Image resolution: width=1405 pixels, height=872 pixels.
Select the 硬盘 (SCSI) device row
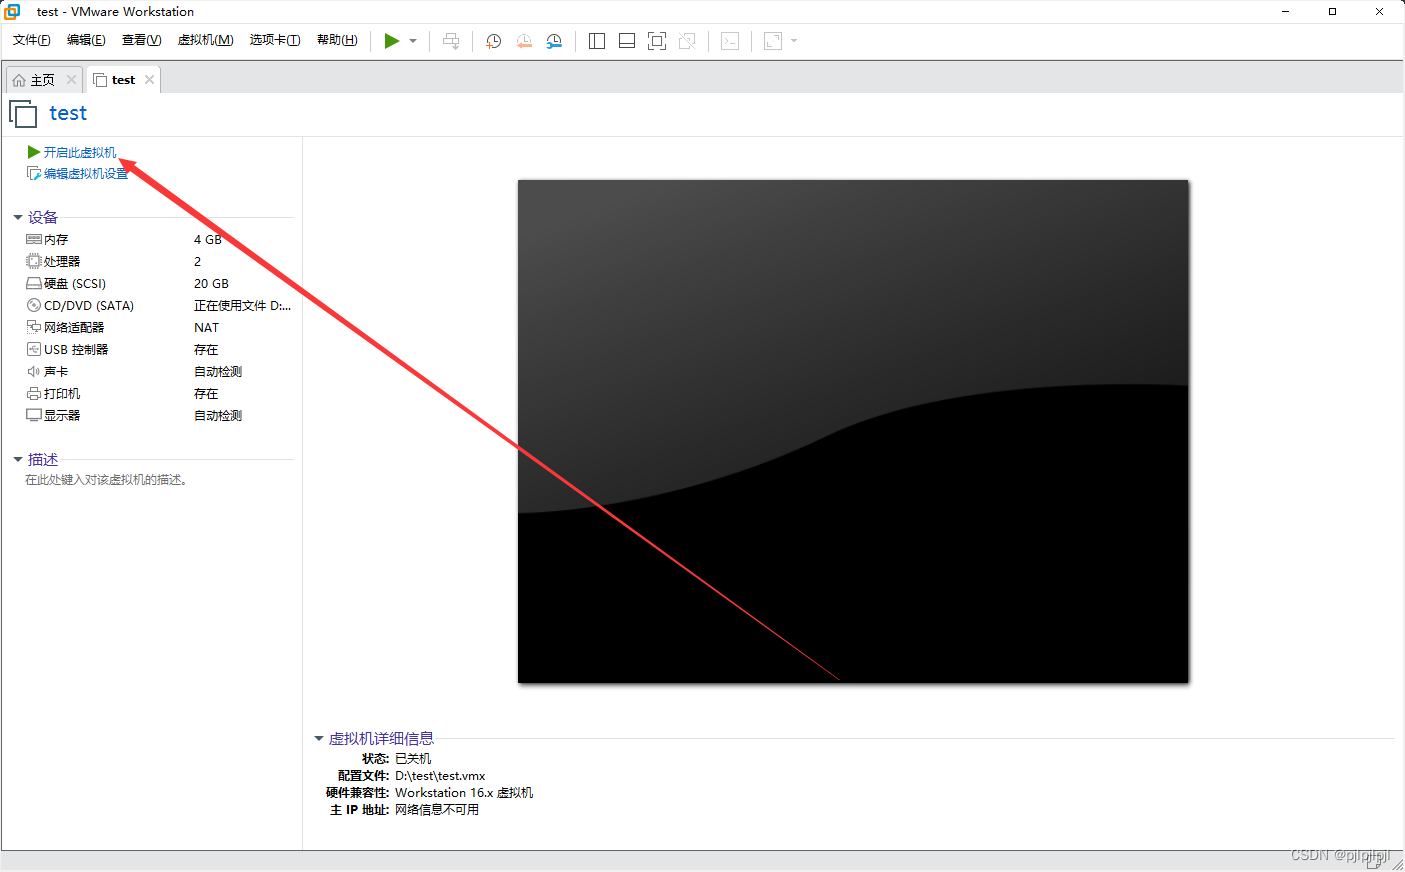158,284
